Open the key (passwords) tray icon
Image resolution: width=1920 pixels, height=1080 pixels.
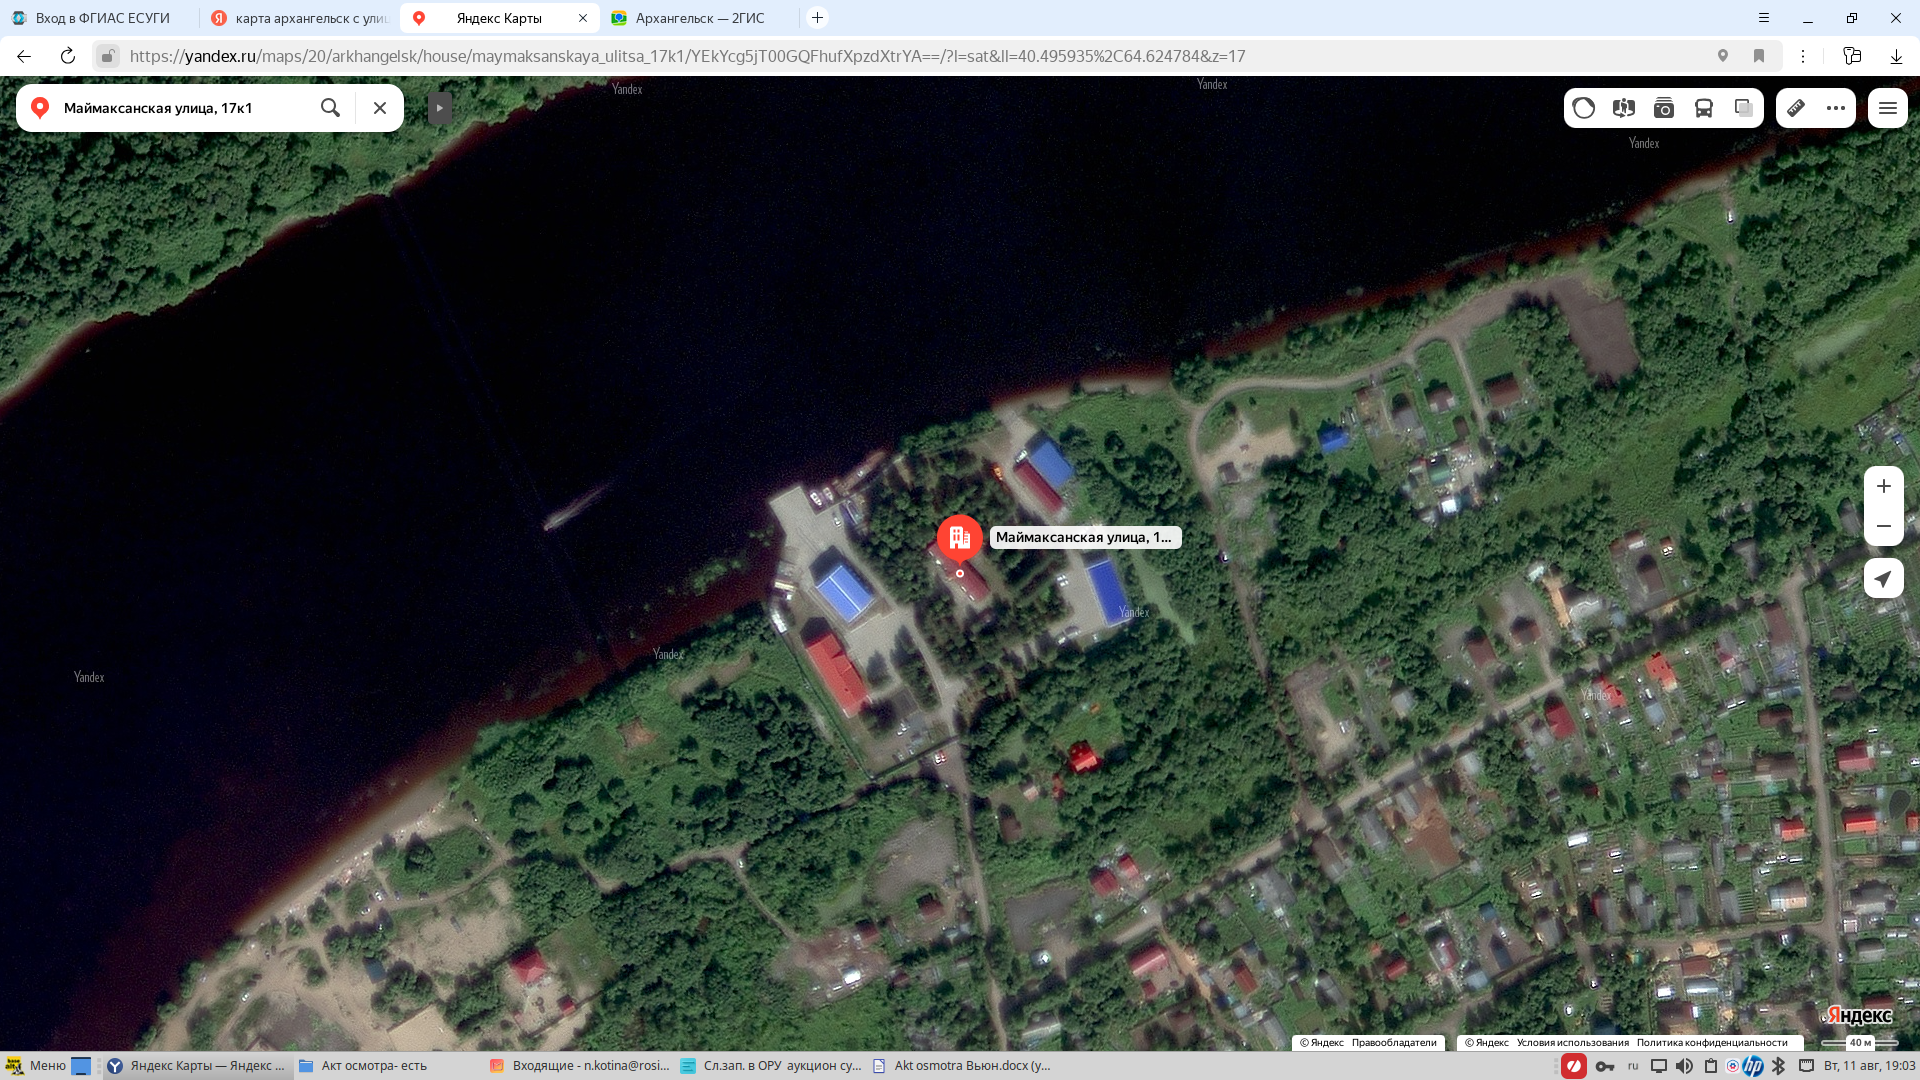[1605, 1066]
